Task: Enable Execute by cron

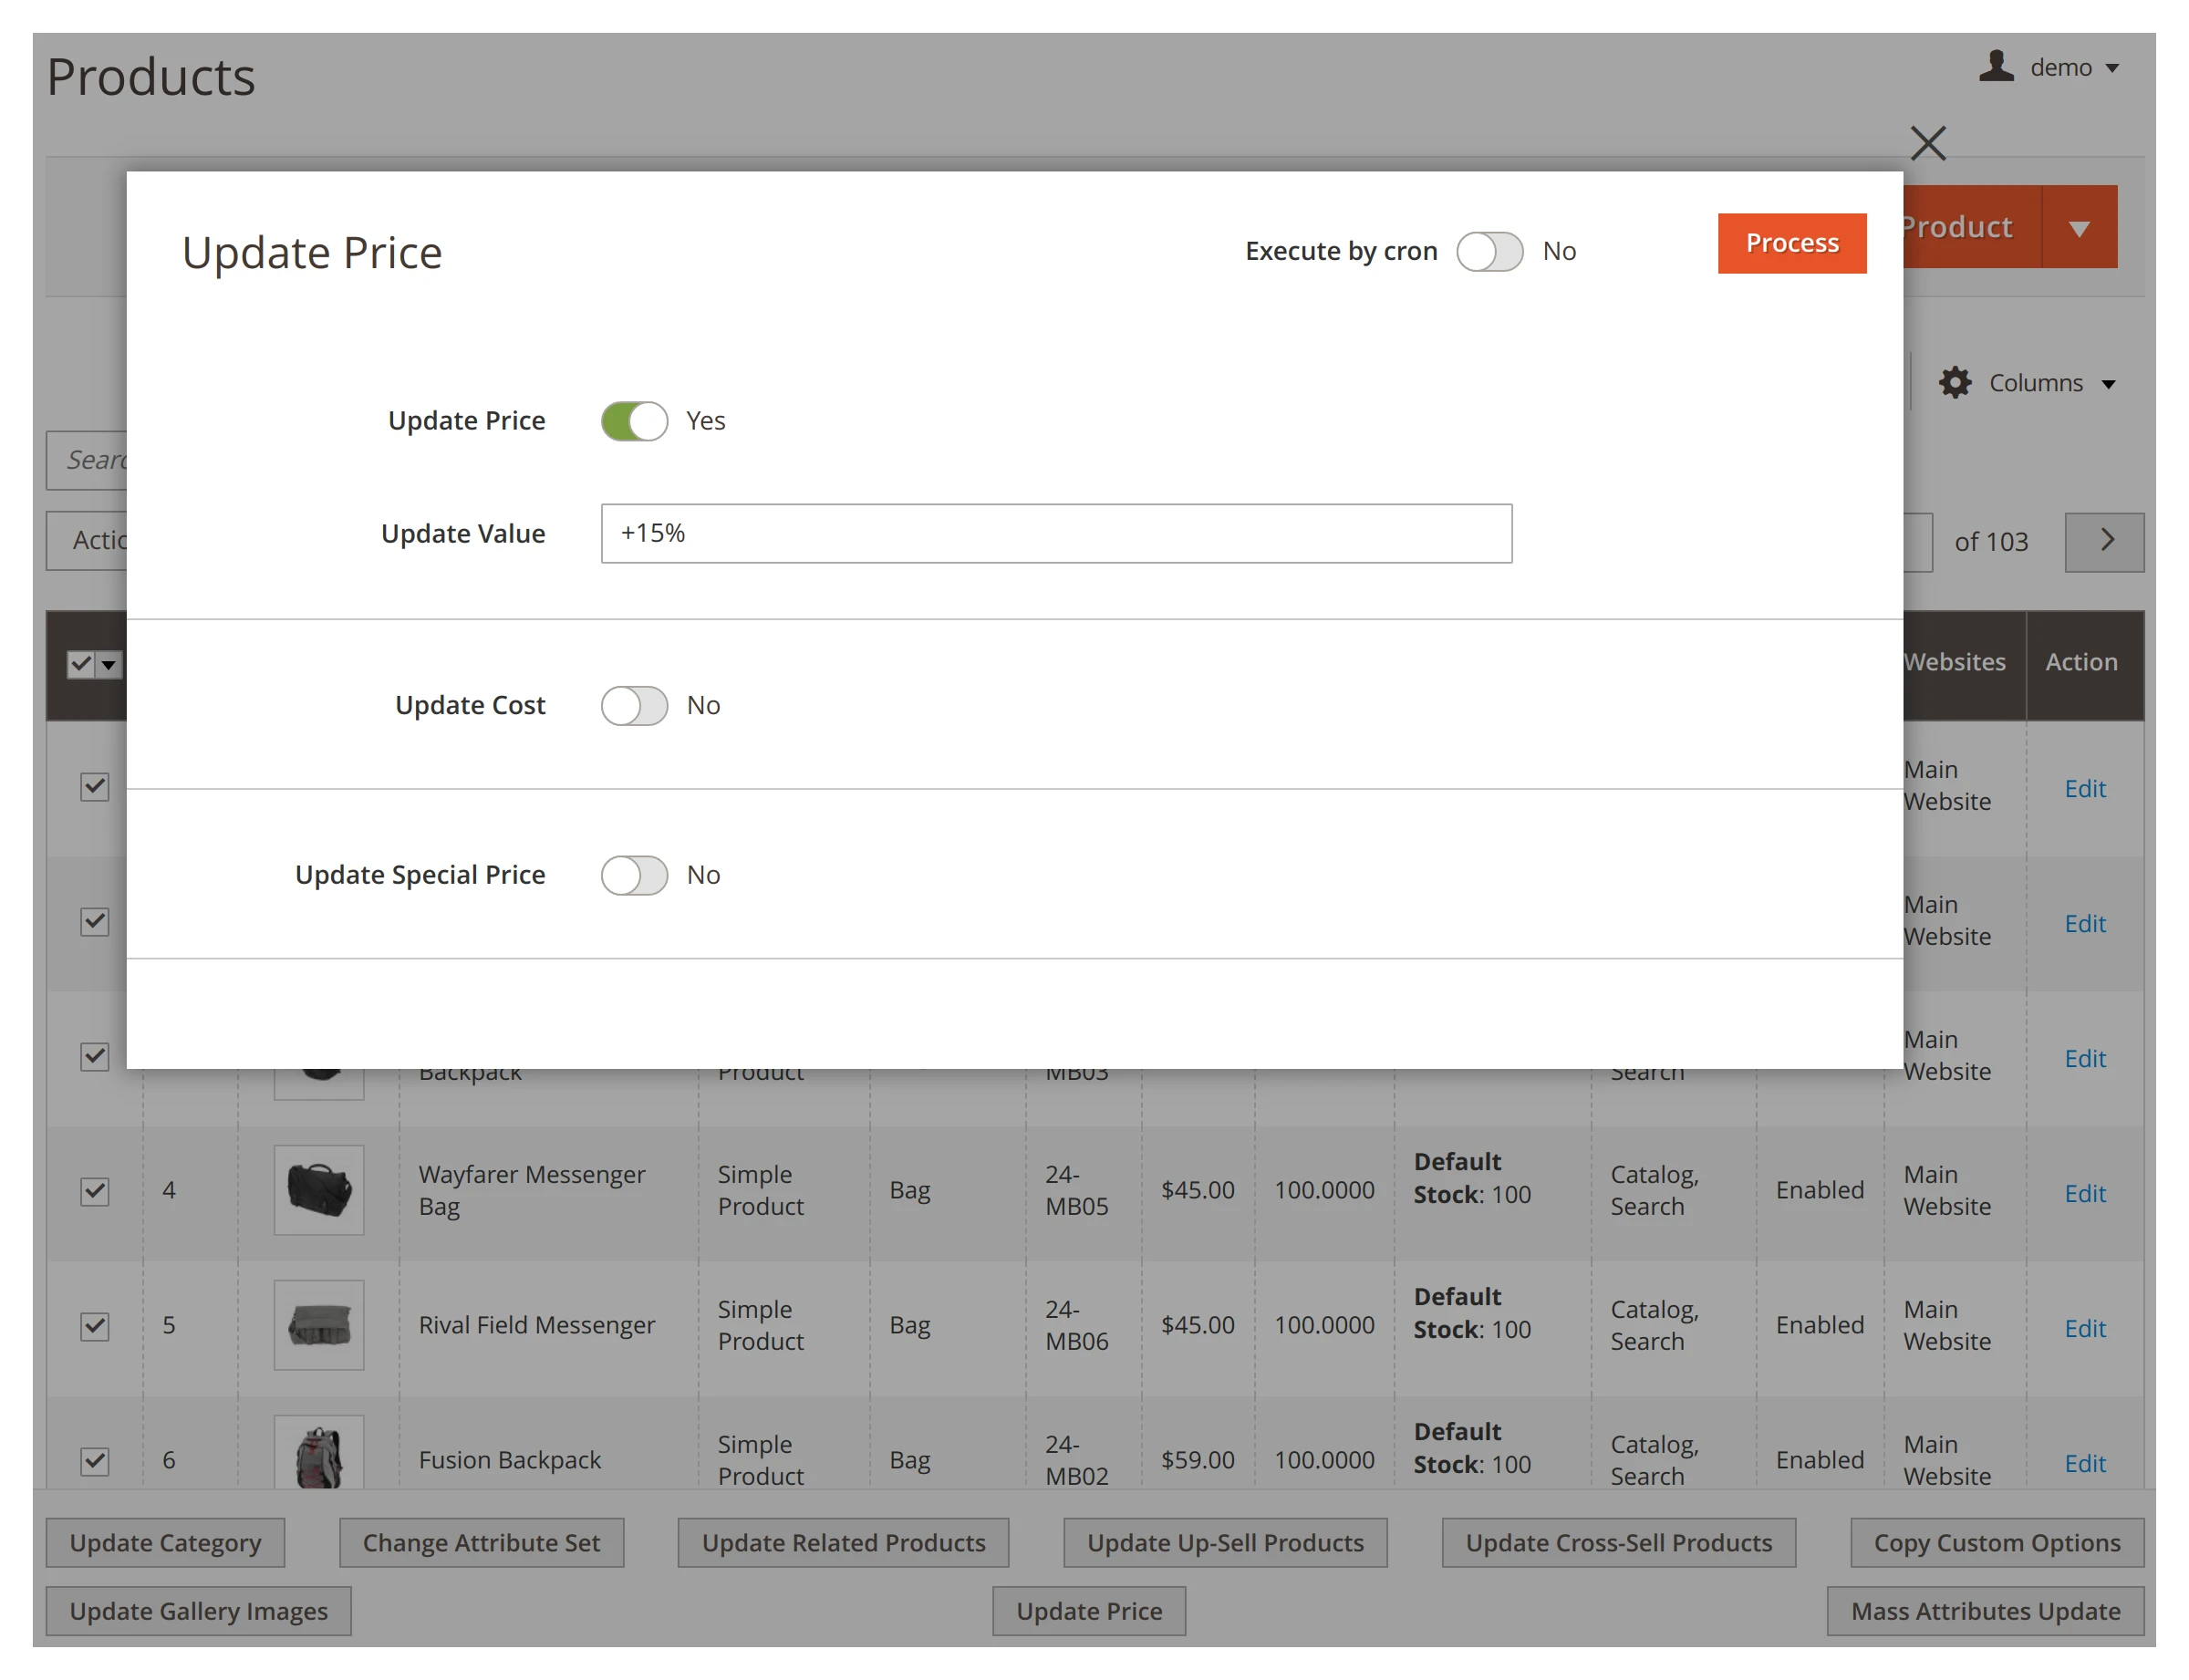Action: coord(1490,251)
